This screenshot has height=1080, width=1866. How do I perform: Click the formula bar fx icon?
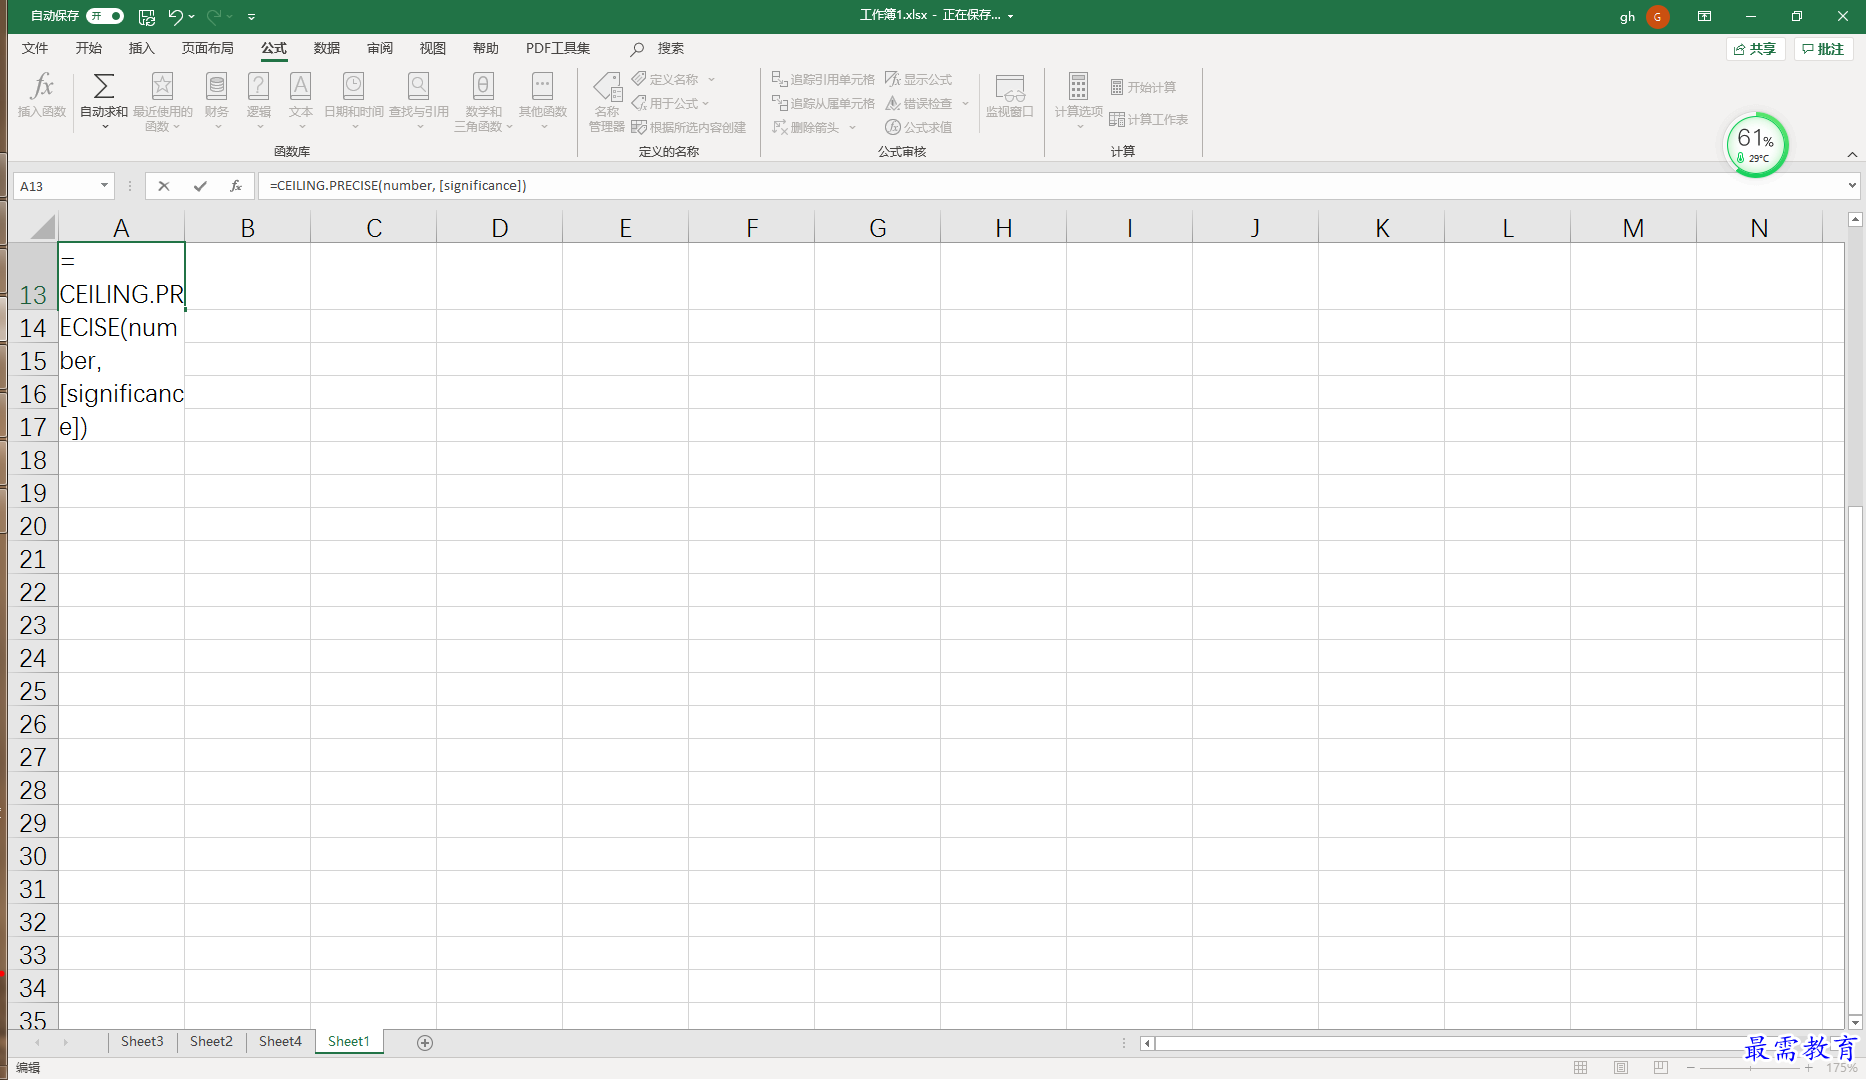pos(236,186)
